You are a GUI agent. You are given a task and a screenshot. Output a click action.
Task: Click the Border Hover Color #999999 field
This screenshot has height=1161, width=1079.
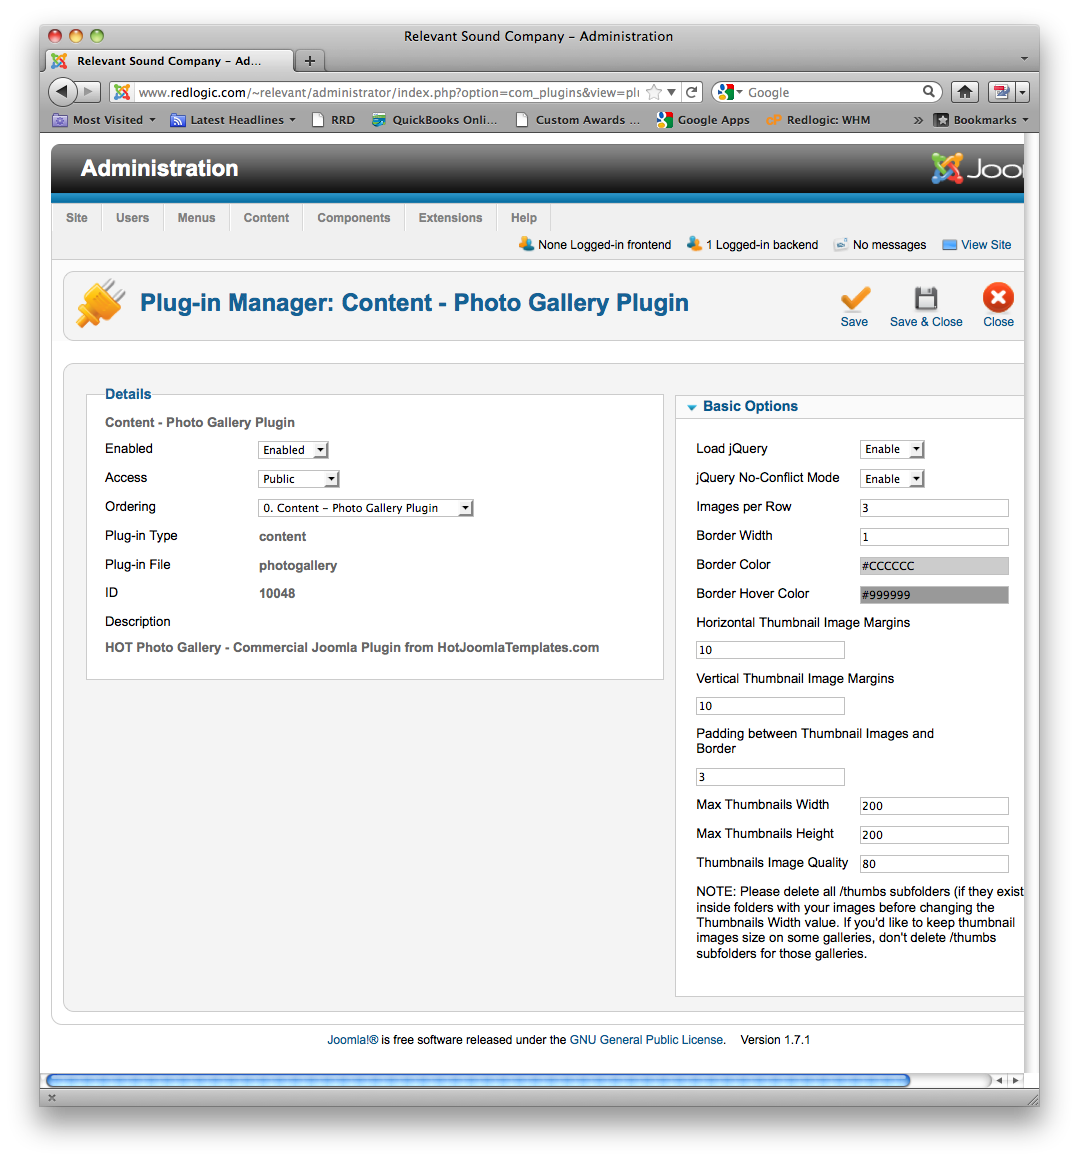(934, 595)
